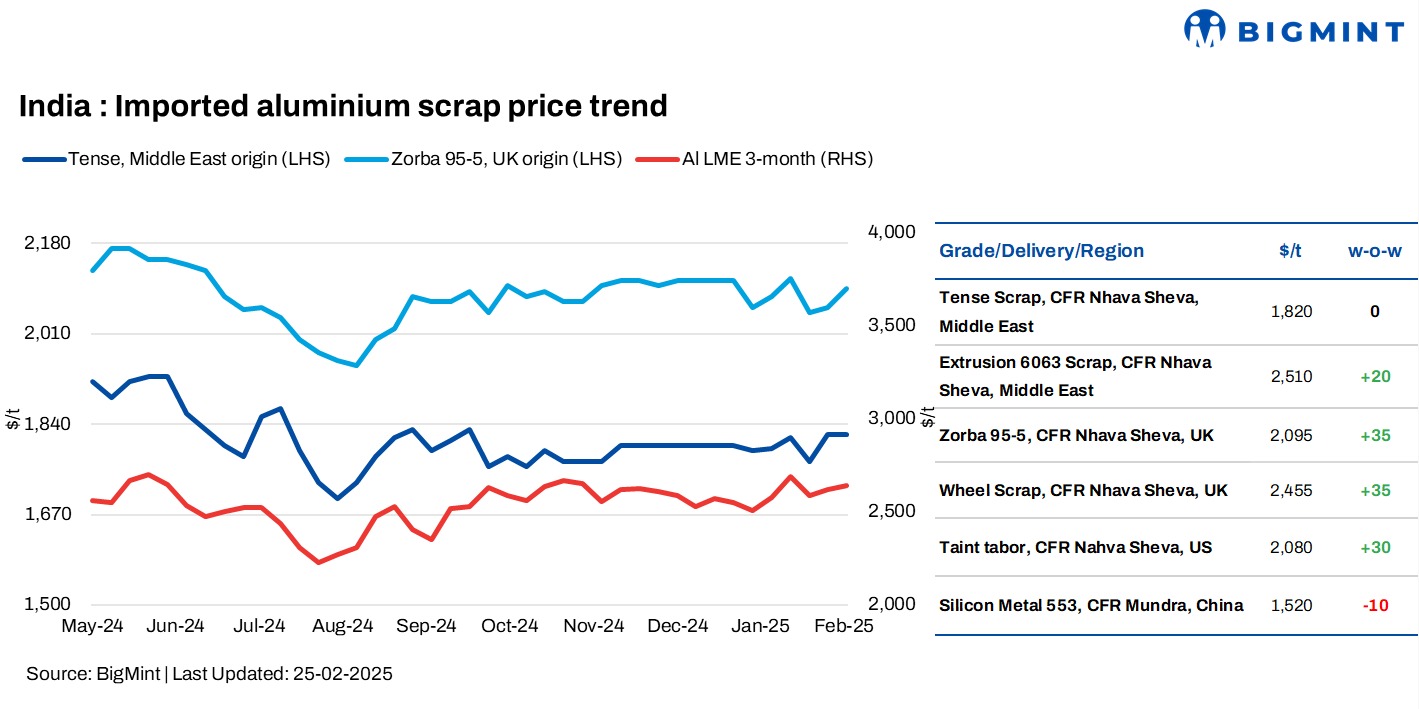1419x709 pixels.
Task: Click the Source: BigMint footer text
Action: pos(209,674)
